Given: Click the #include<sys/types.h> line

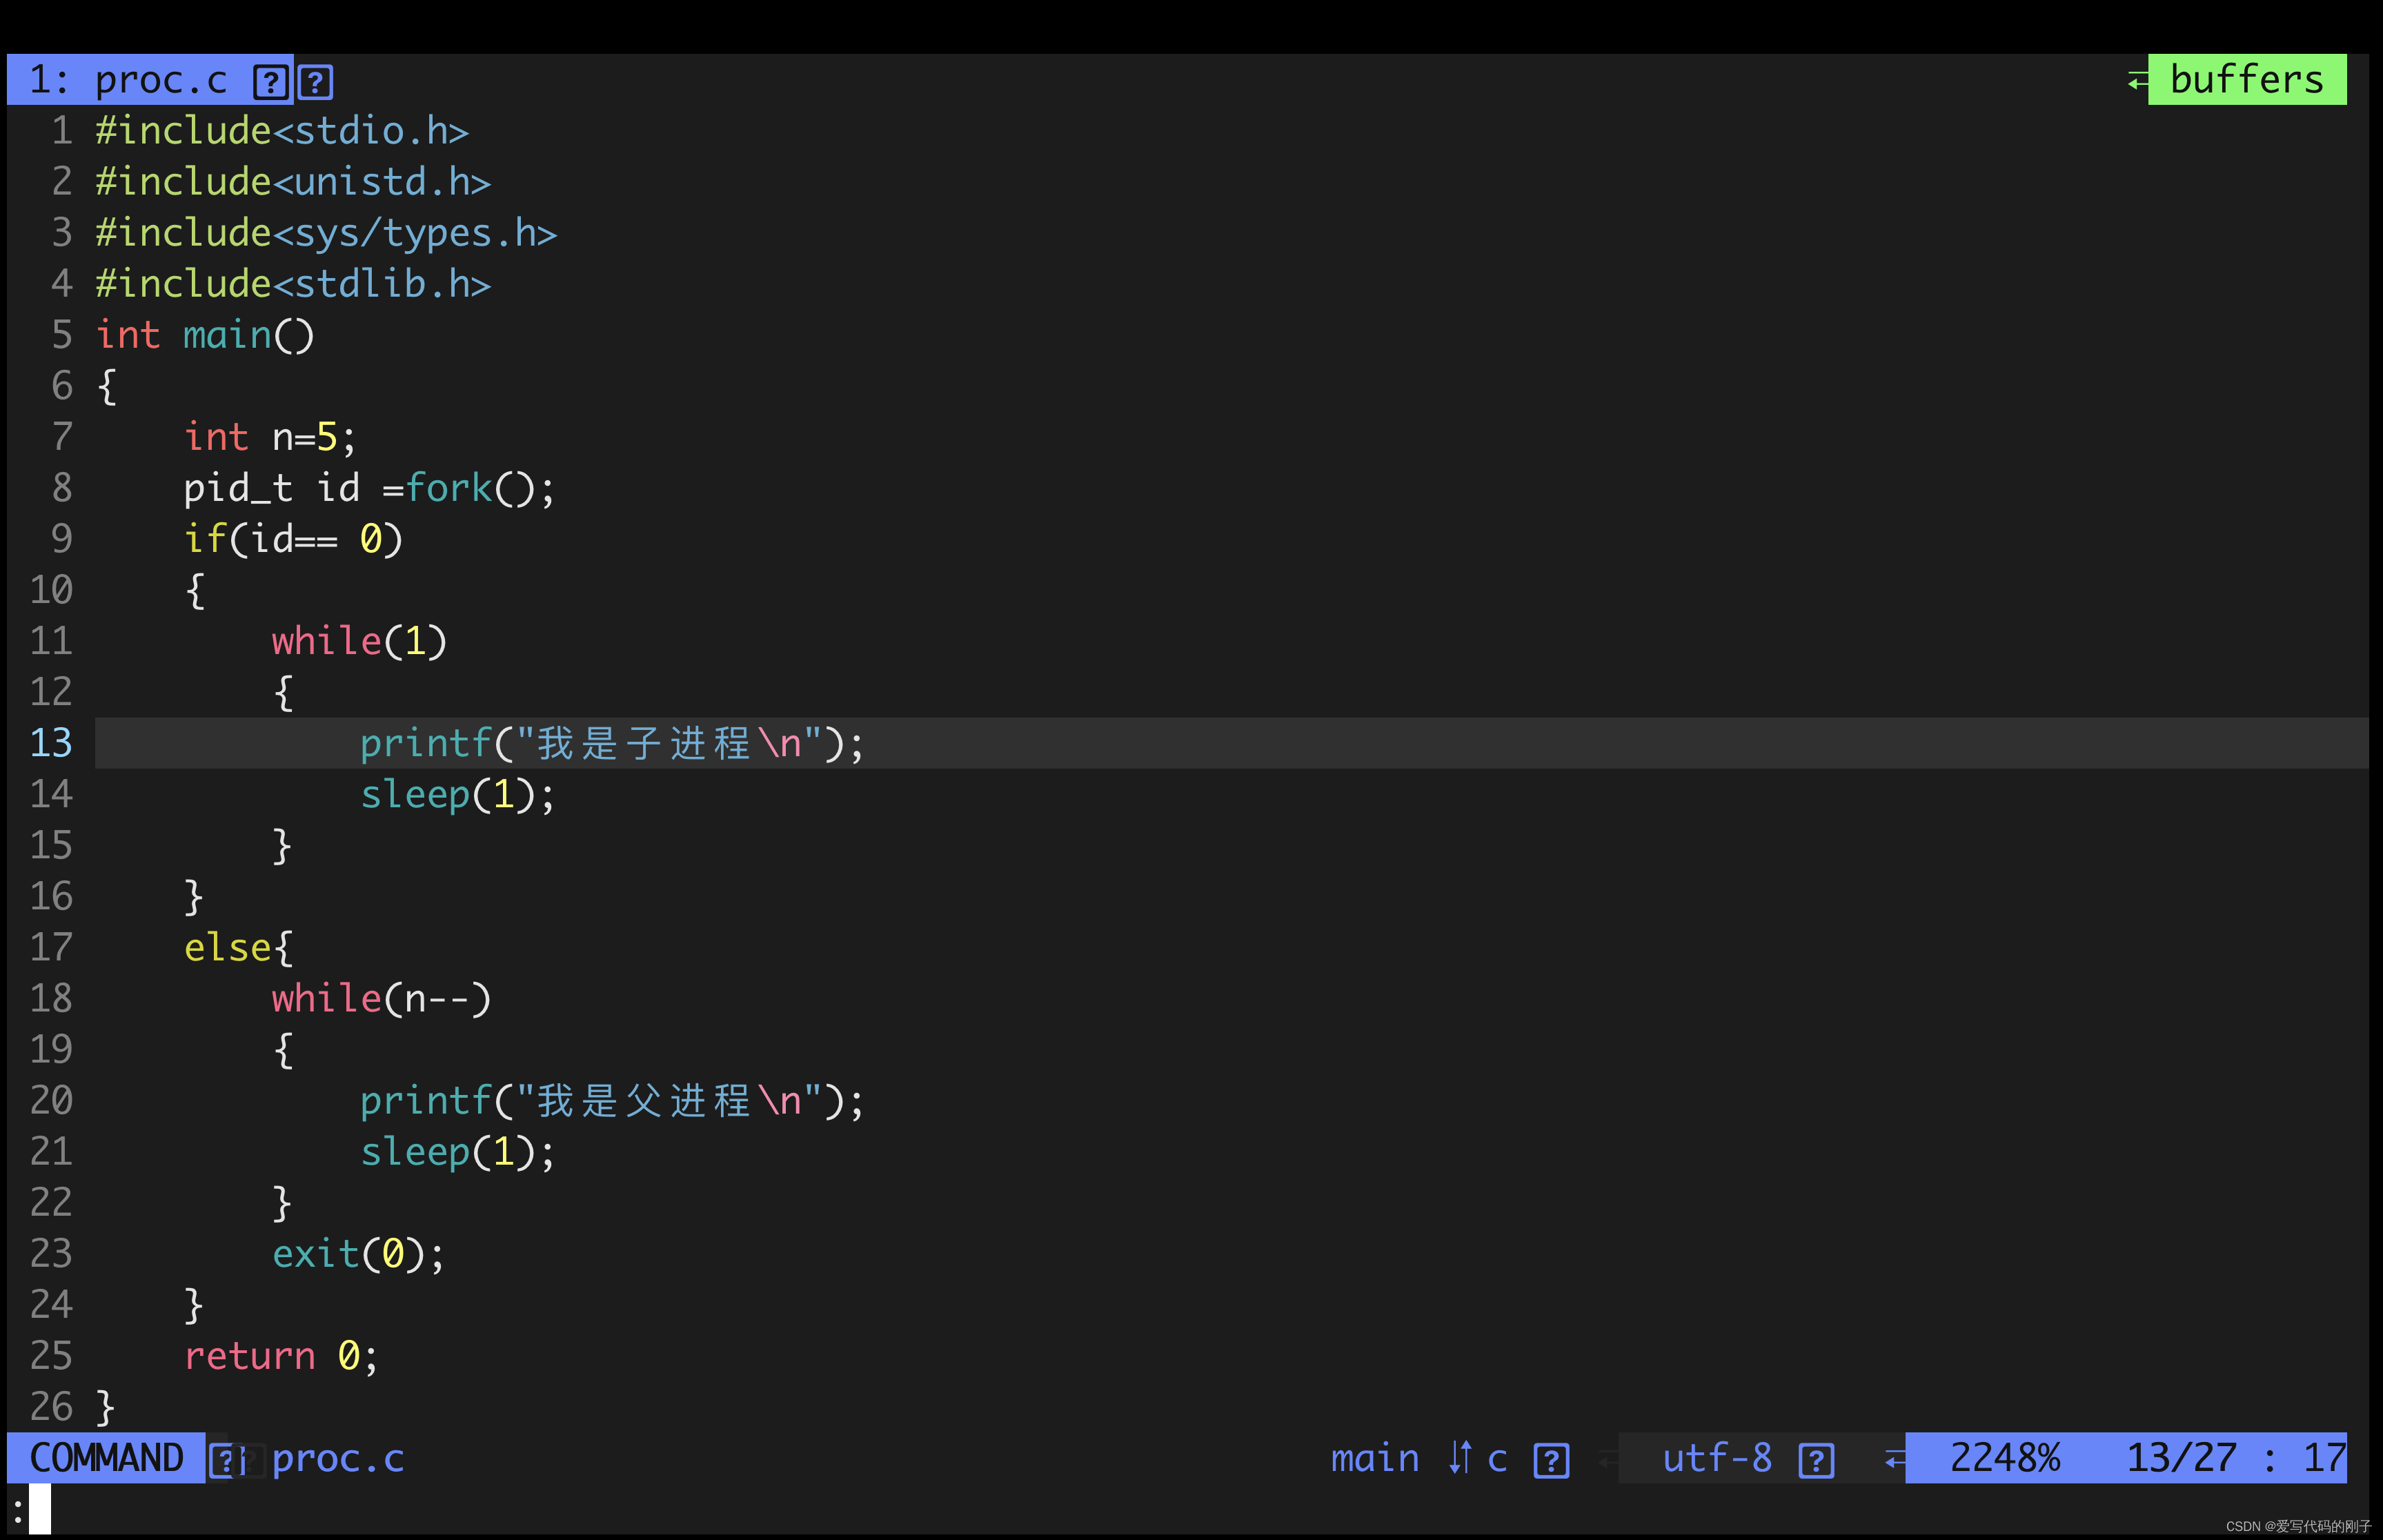Looking at the screenshot, I should [x=326, y=233].
